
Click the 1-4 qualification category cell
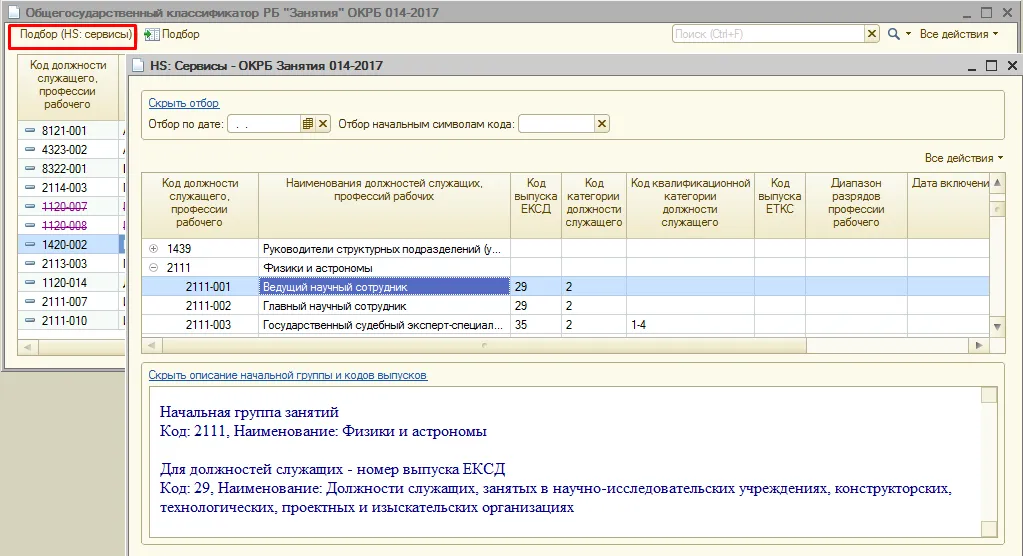click(690, 324)
